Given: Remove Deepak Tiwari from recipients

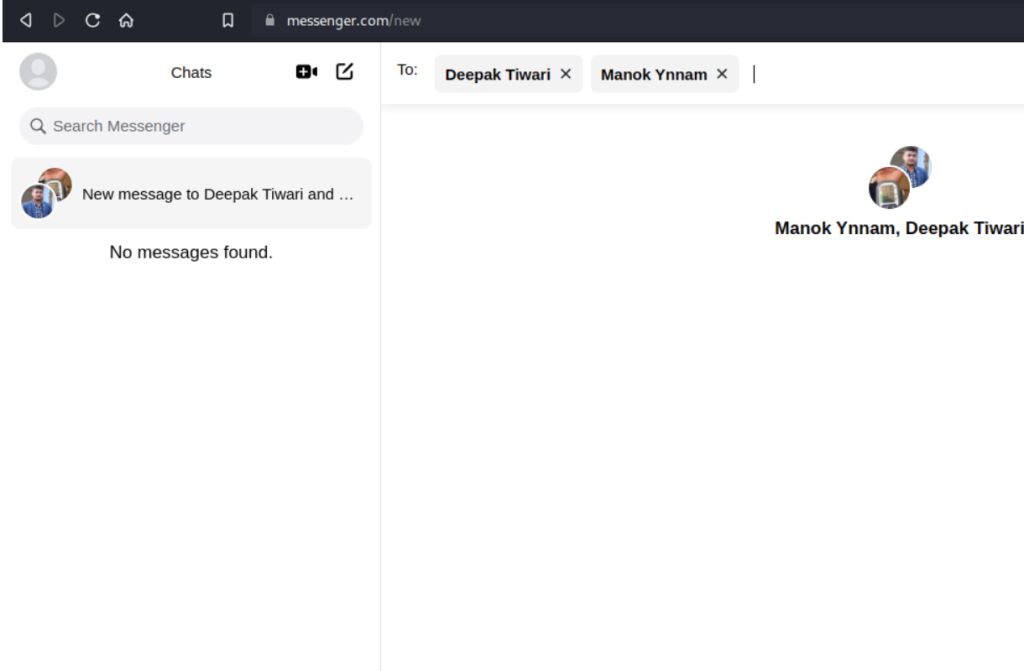Looking at the screenshot, I should pyautogui.click(x=566, y=74).
